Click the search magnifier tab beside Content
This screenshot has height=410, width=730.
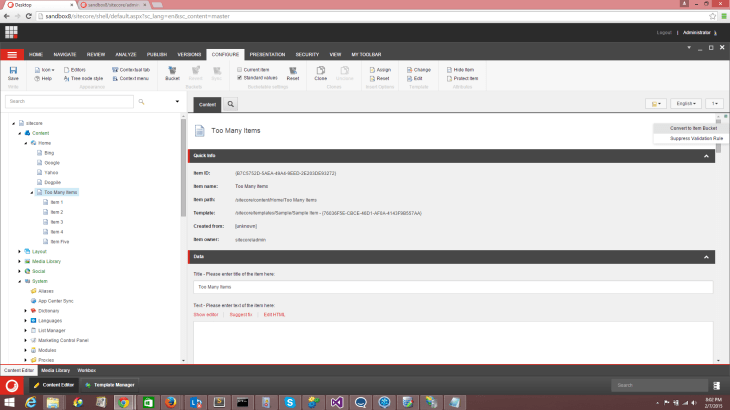(x=231, y=103)
